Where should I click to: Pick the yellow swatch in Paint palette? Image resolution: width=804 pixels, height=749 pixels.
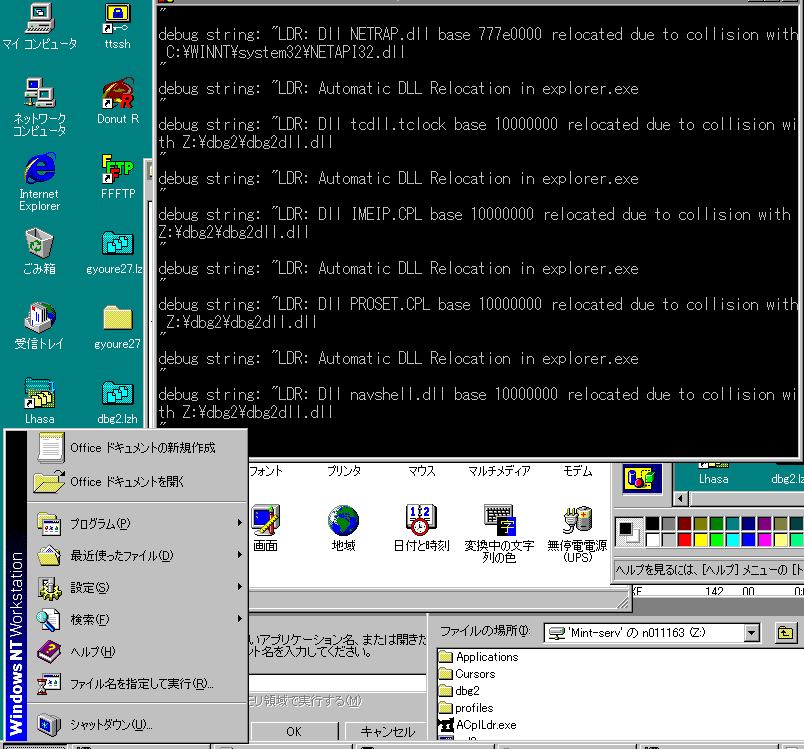pos(700,540)
